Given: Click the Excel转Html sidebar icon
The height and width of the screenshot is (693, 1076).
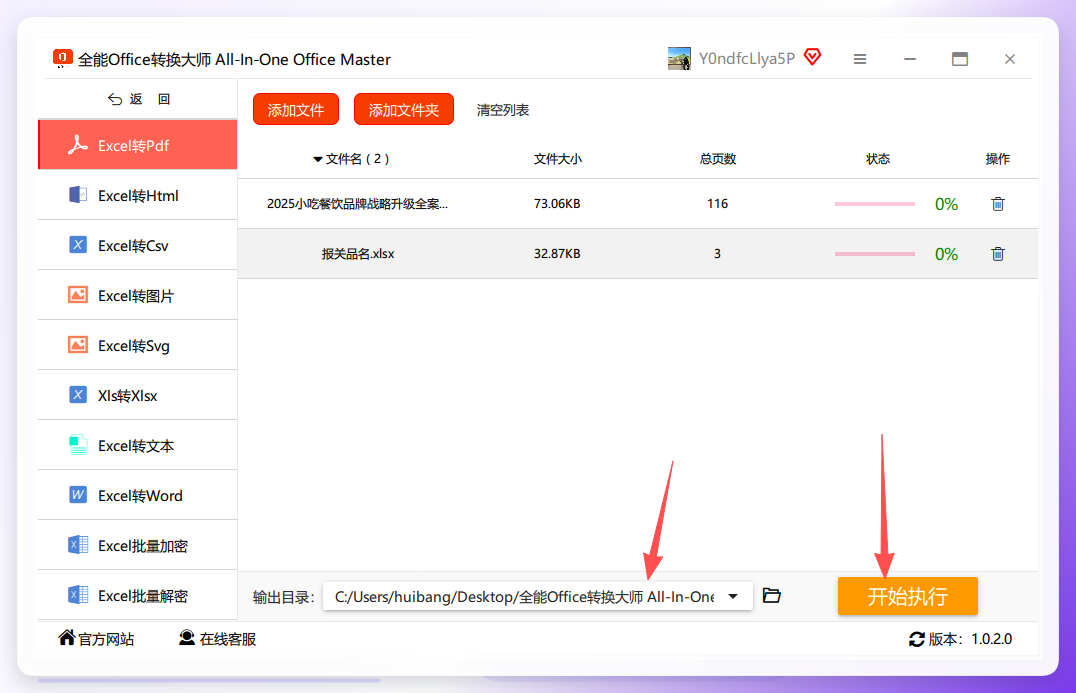Looking at the screenshot, I should pos(78,195).
